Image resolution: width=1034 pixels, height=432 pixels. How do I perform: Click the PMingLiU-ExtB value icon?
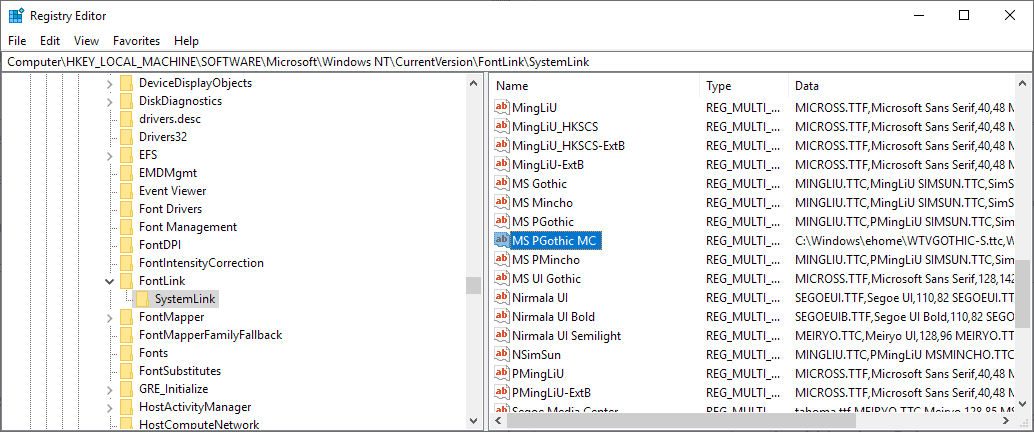(502, 393)
